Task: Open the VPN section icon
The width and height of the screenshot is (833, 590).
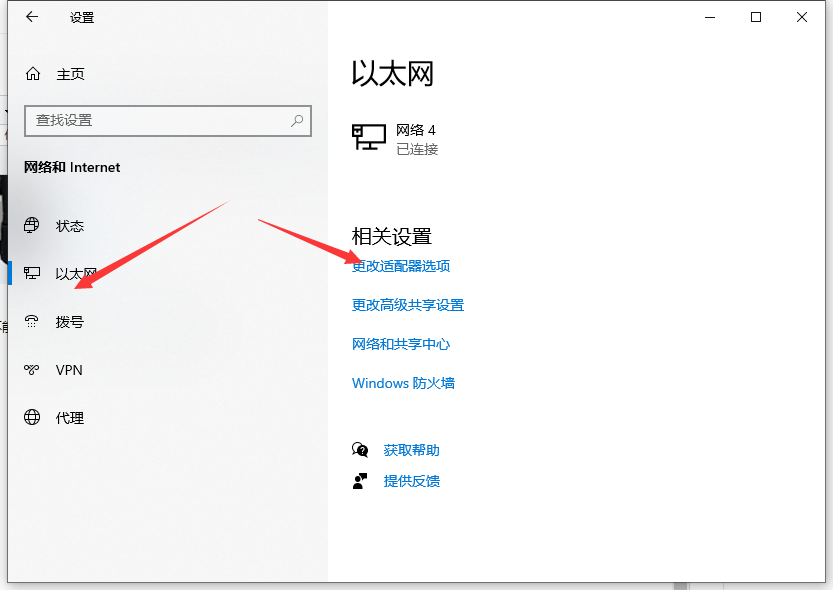Action: [34, 370]
